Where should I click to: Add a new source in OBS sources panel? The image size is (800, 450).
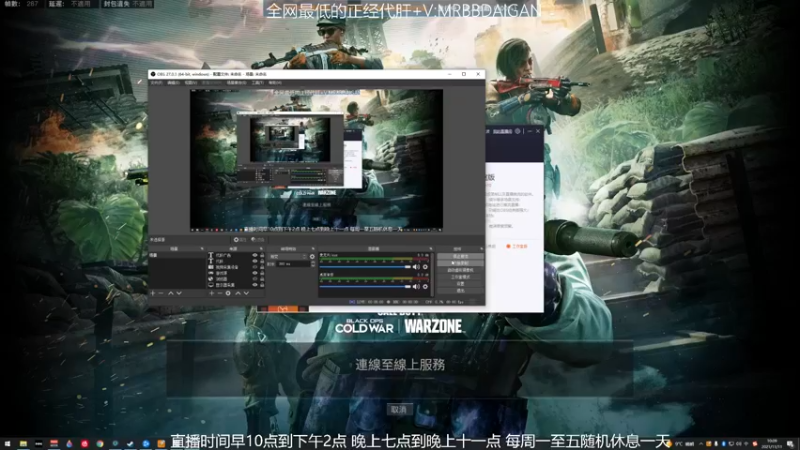pyautogui.click(x=212, y=293)
